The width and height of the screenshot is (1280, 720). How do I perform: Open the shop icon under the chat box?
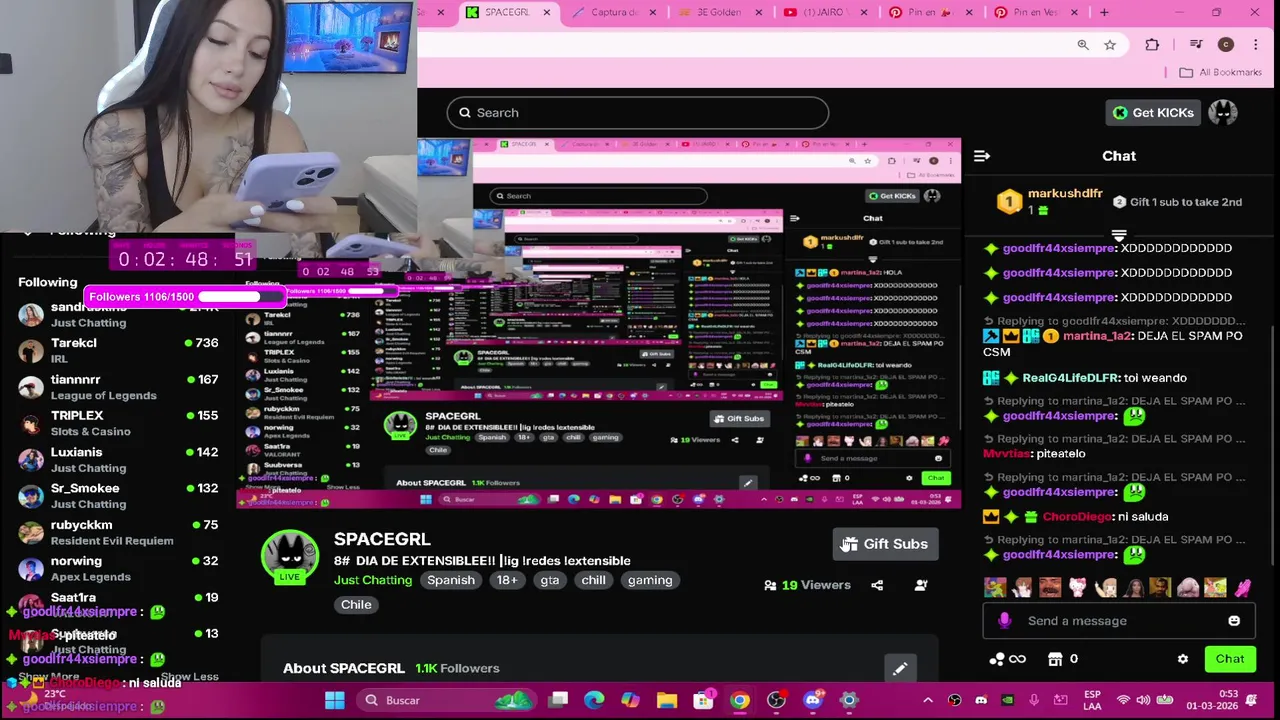pos(1055,659)
